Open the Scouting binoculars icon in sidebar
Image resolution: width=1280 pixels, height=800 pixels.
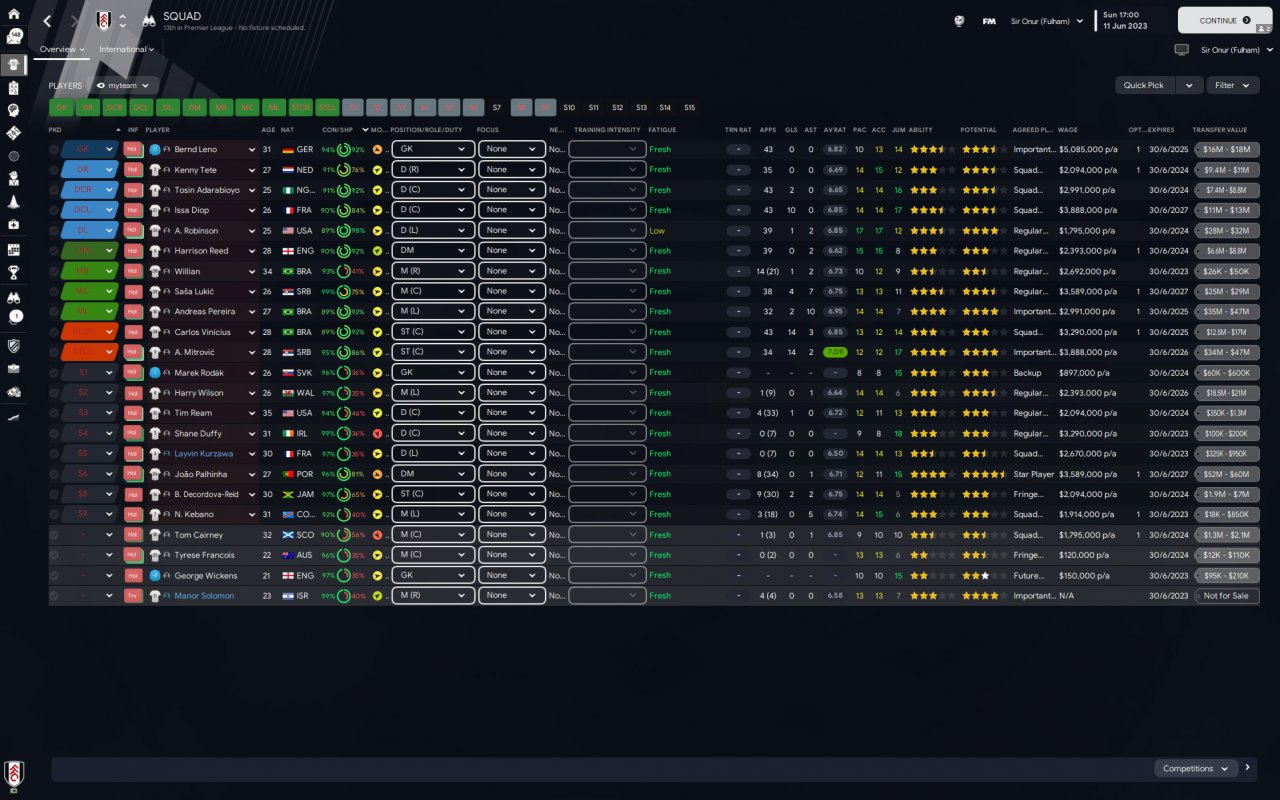point(14,297)
